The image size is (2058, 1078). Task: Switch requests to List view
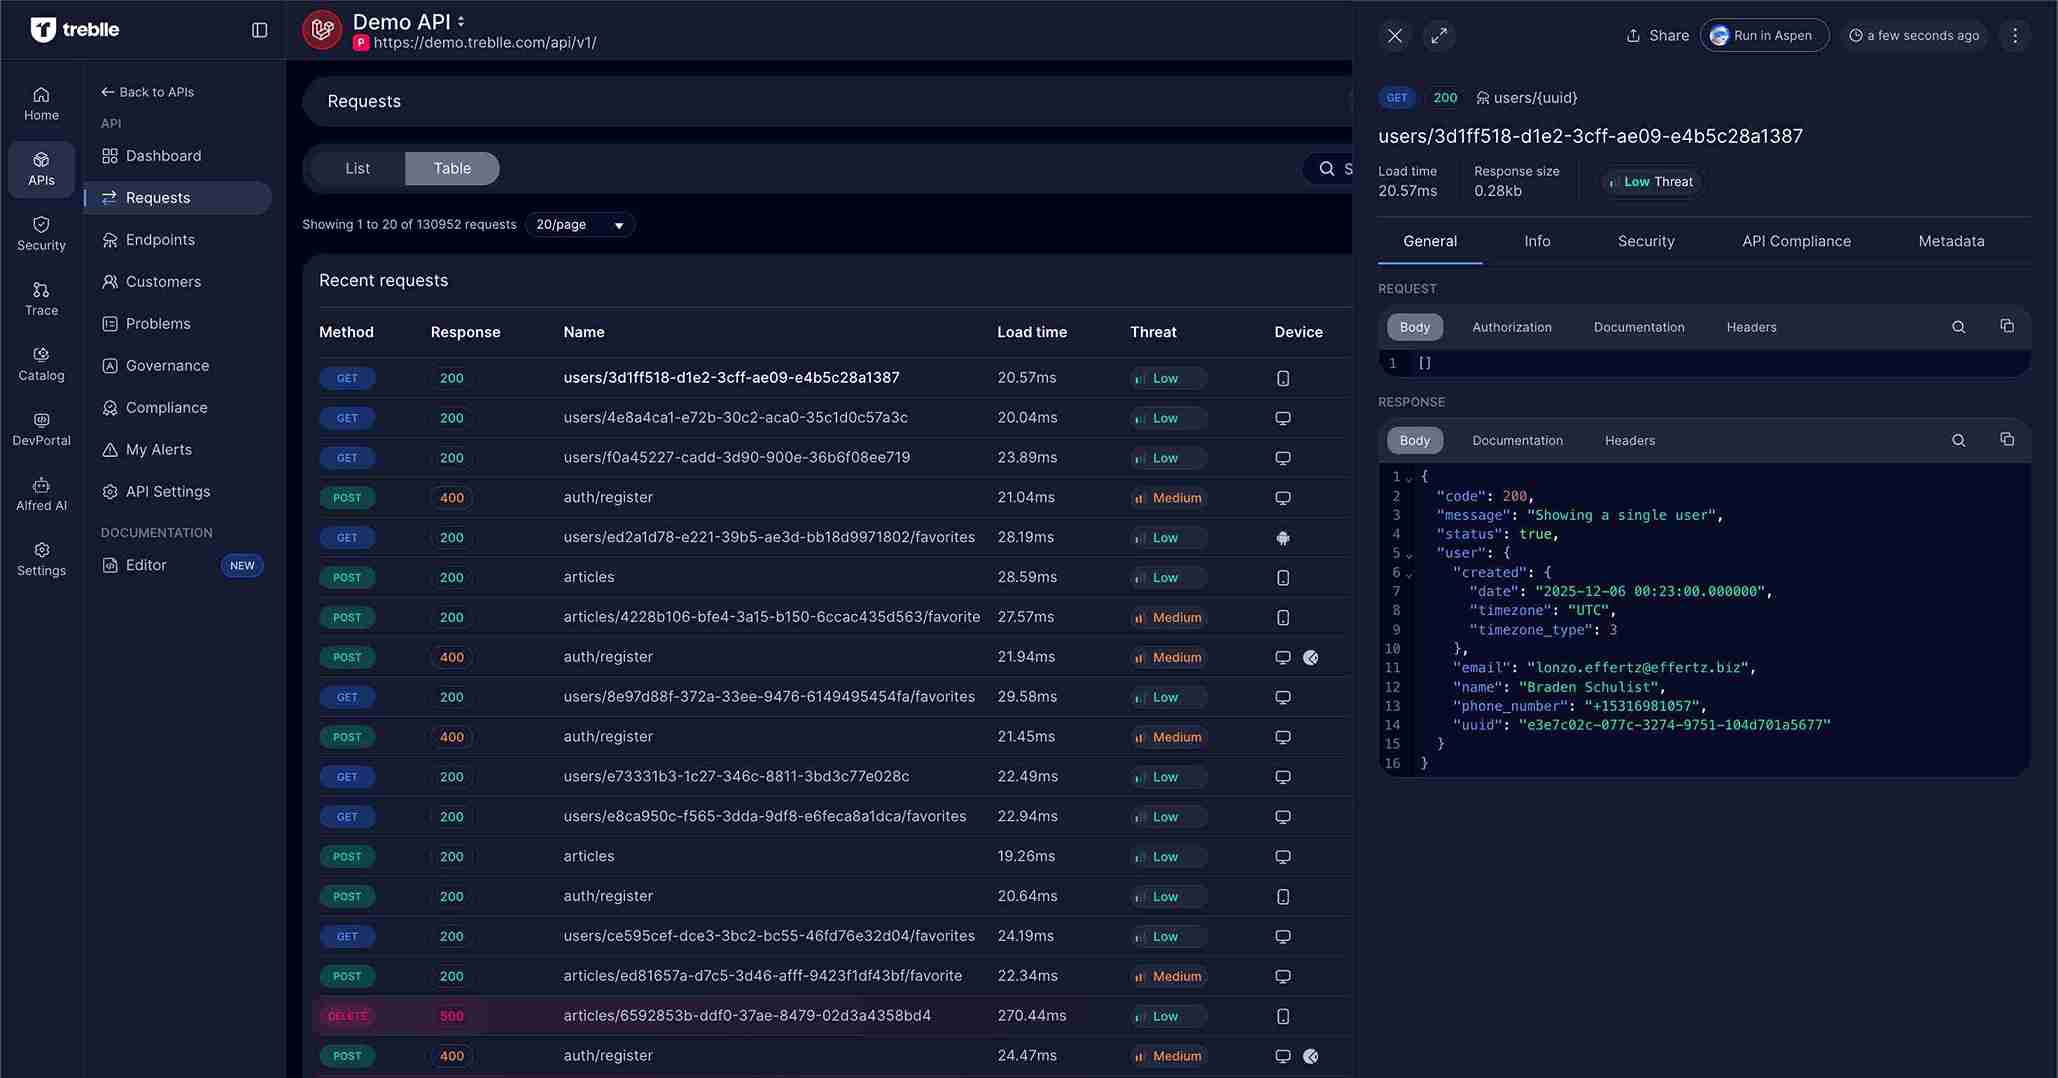coord(357,168)
